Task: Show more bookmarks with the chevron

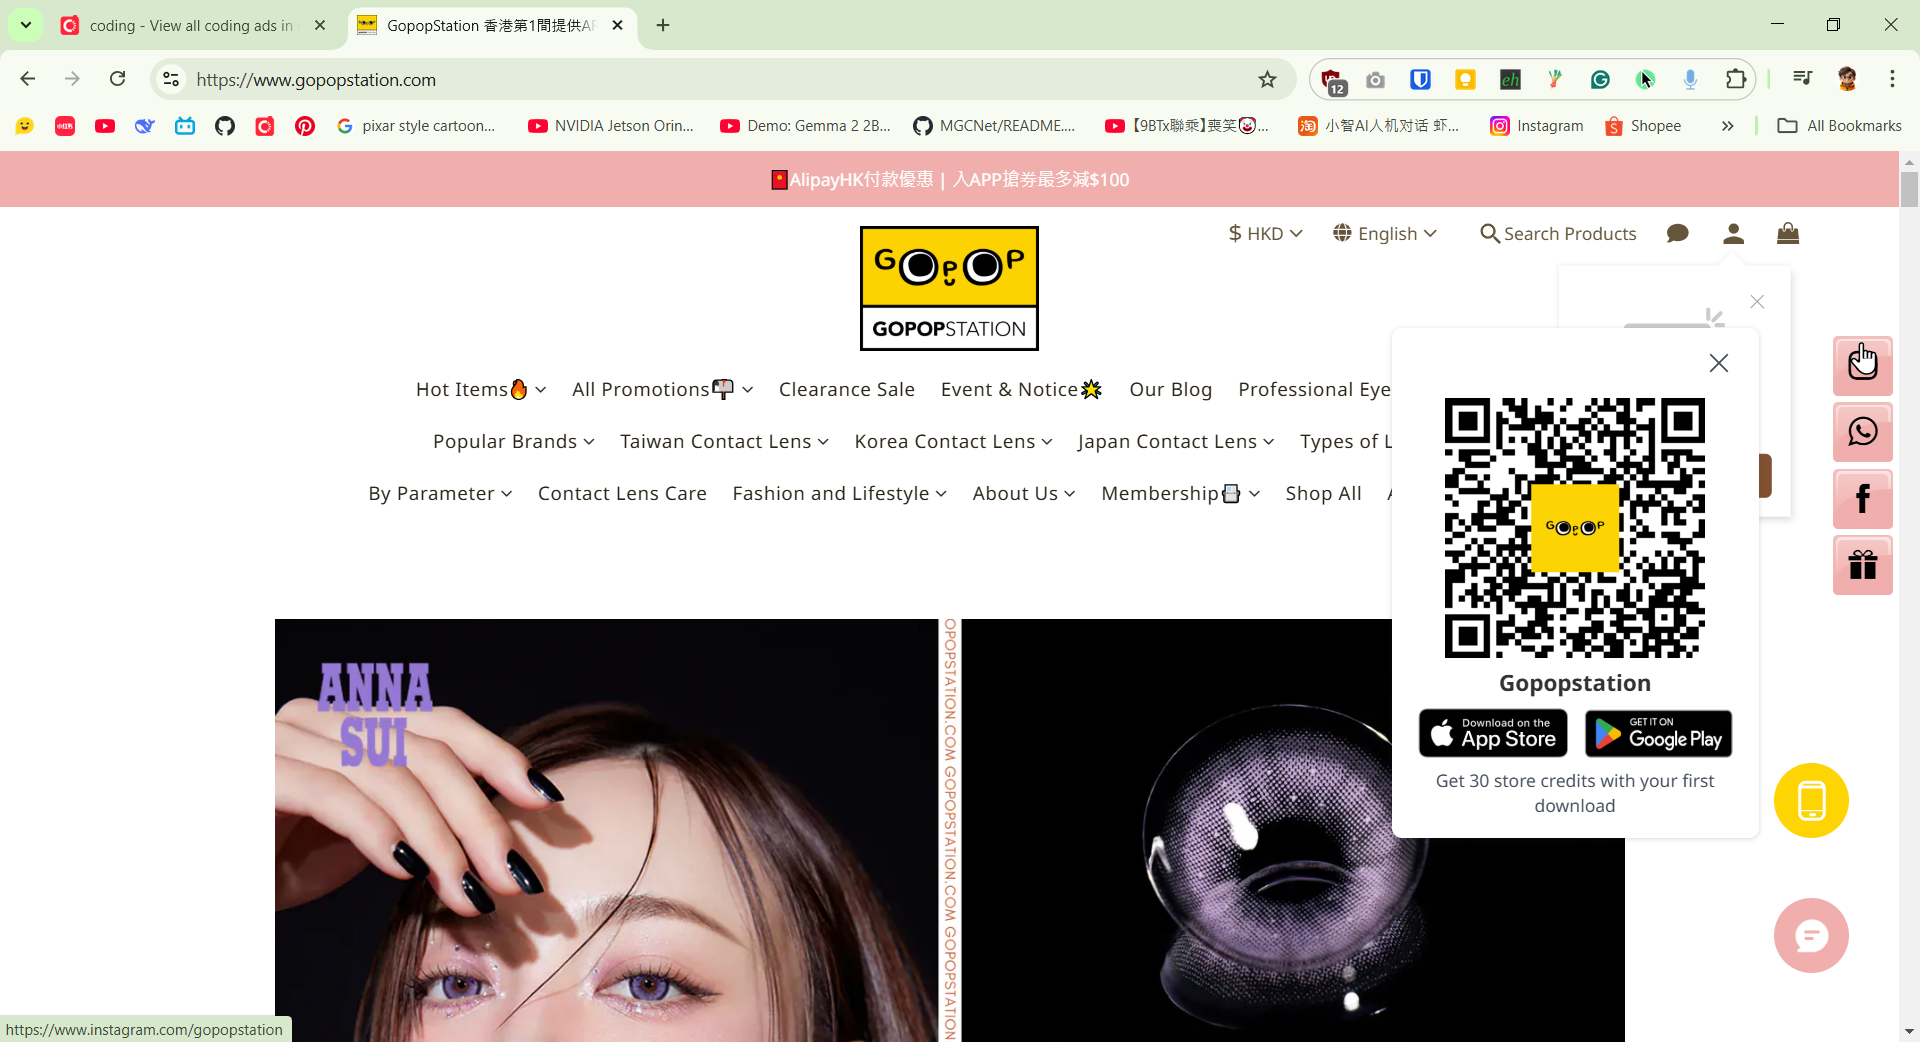Action: tap(1727, 126)
